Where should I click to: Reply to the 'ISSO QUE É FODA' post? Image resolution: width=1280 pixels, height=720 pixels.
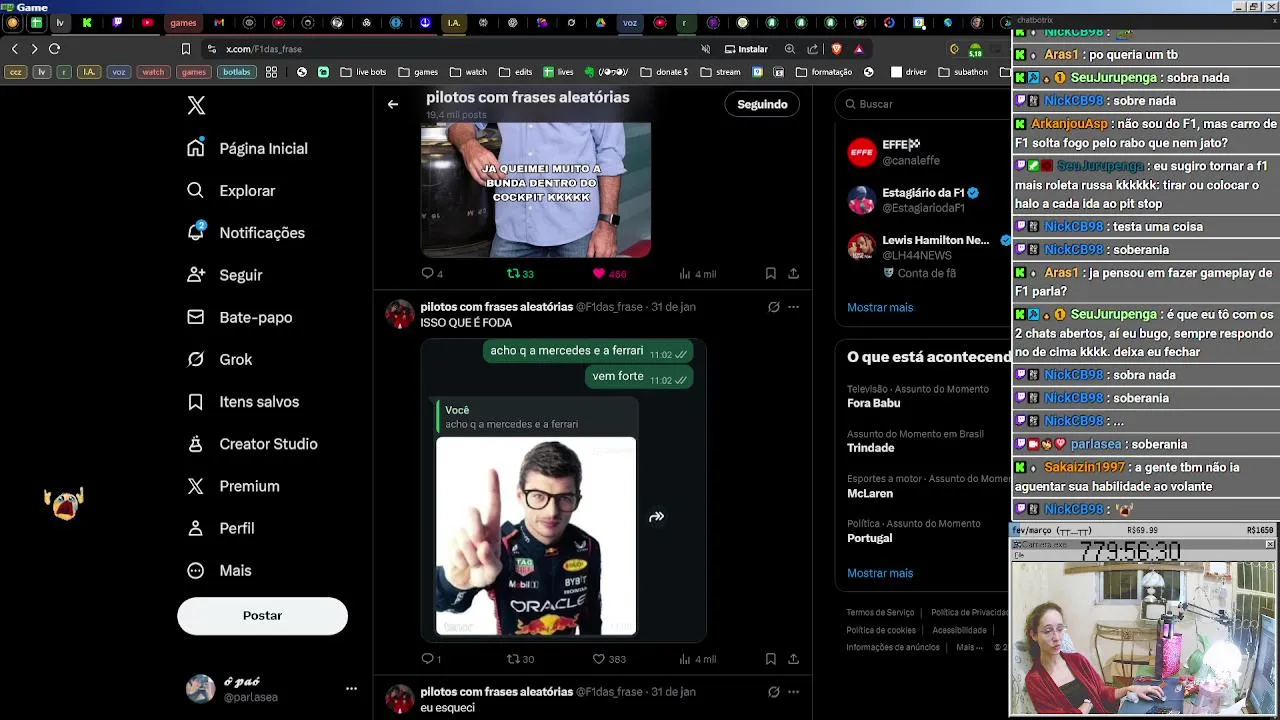tap(427, 659)
